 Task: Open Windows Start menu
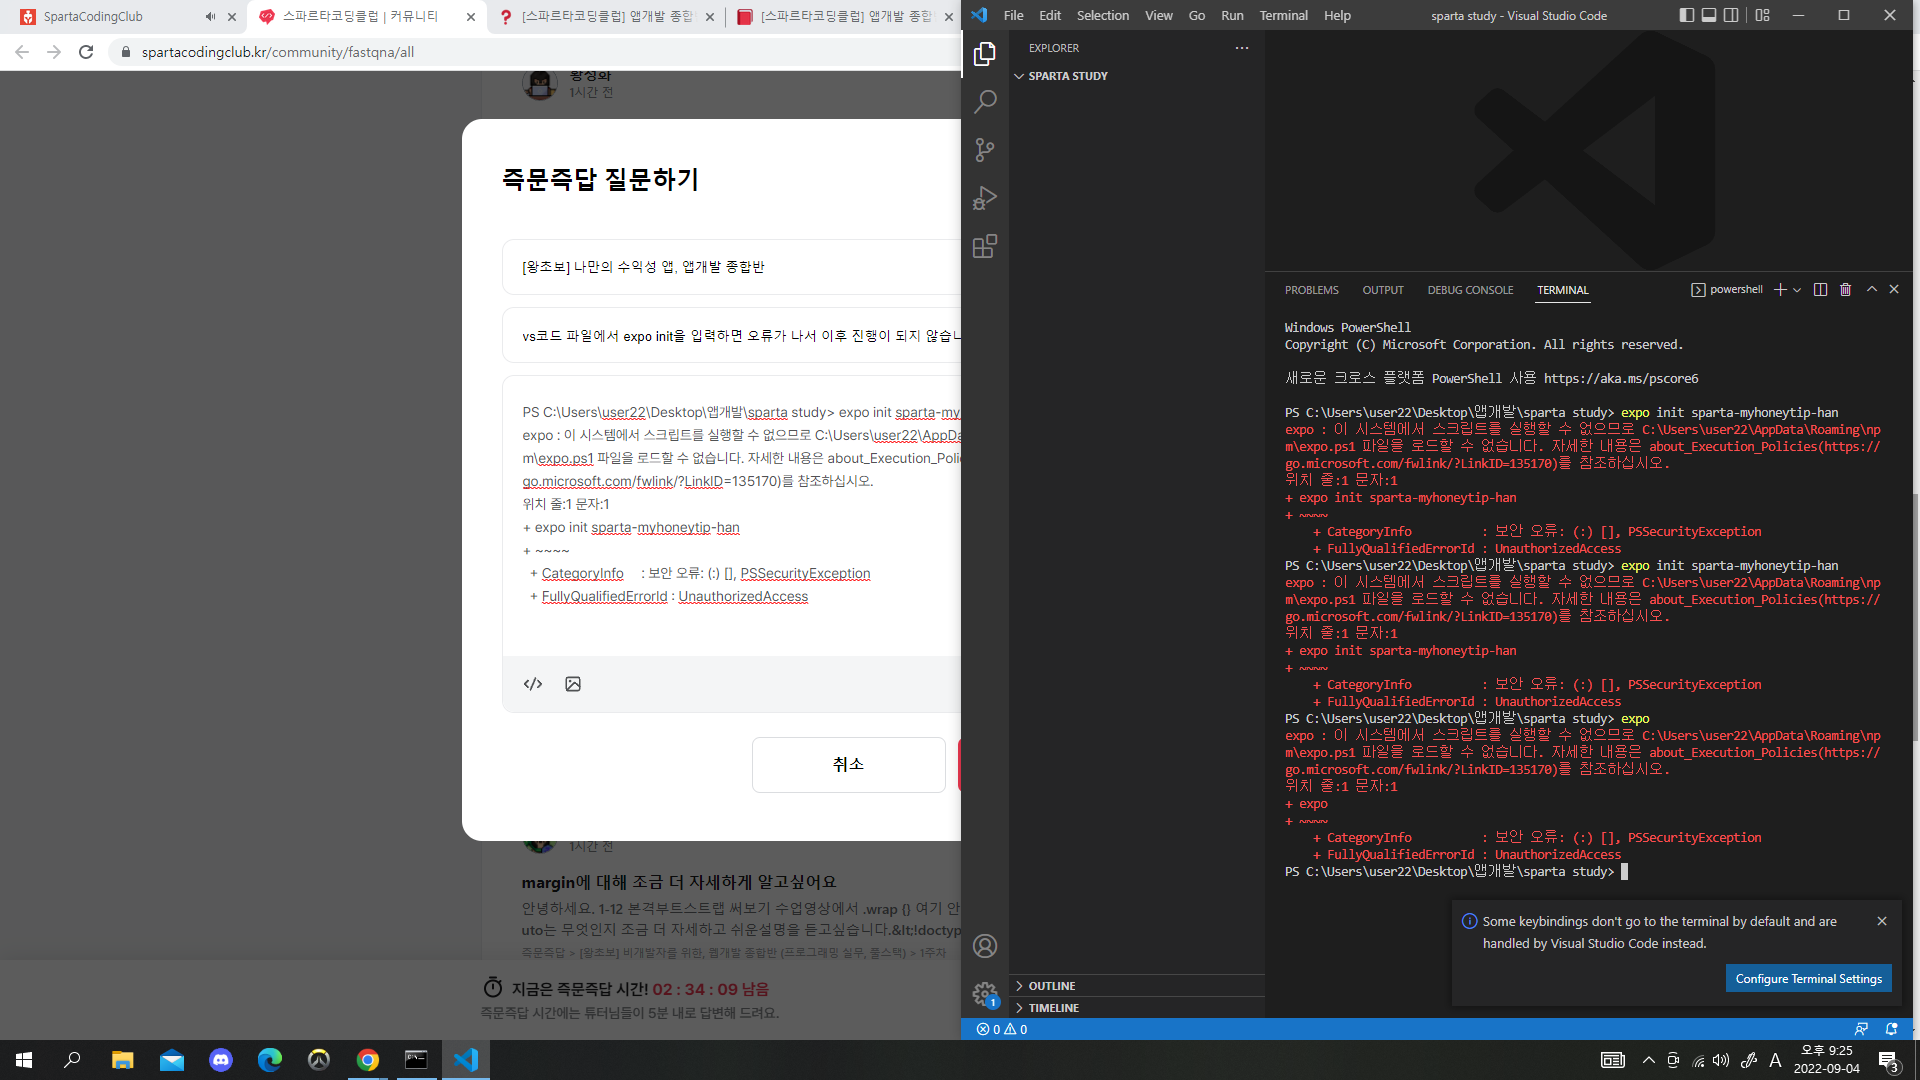tap(24, 1060)
